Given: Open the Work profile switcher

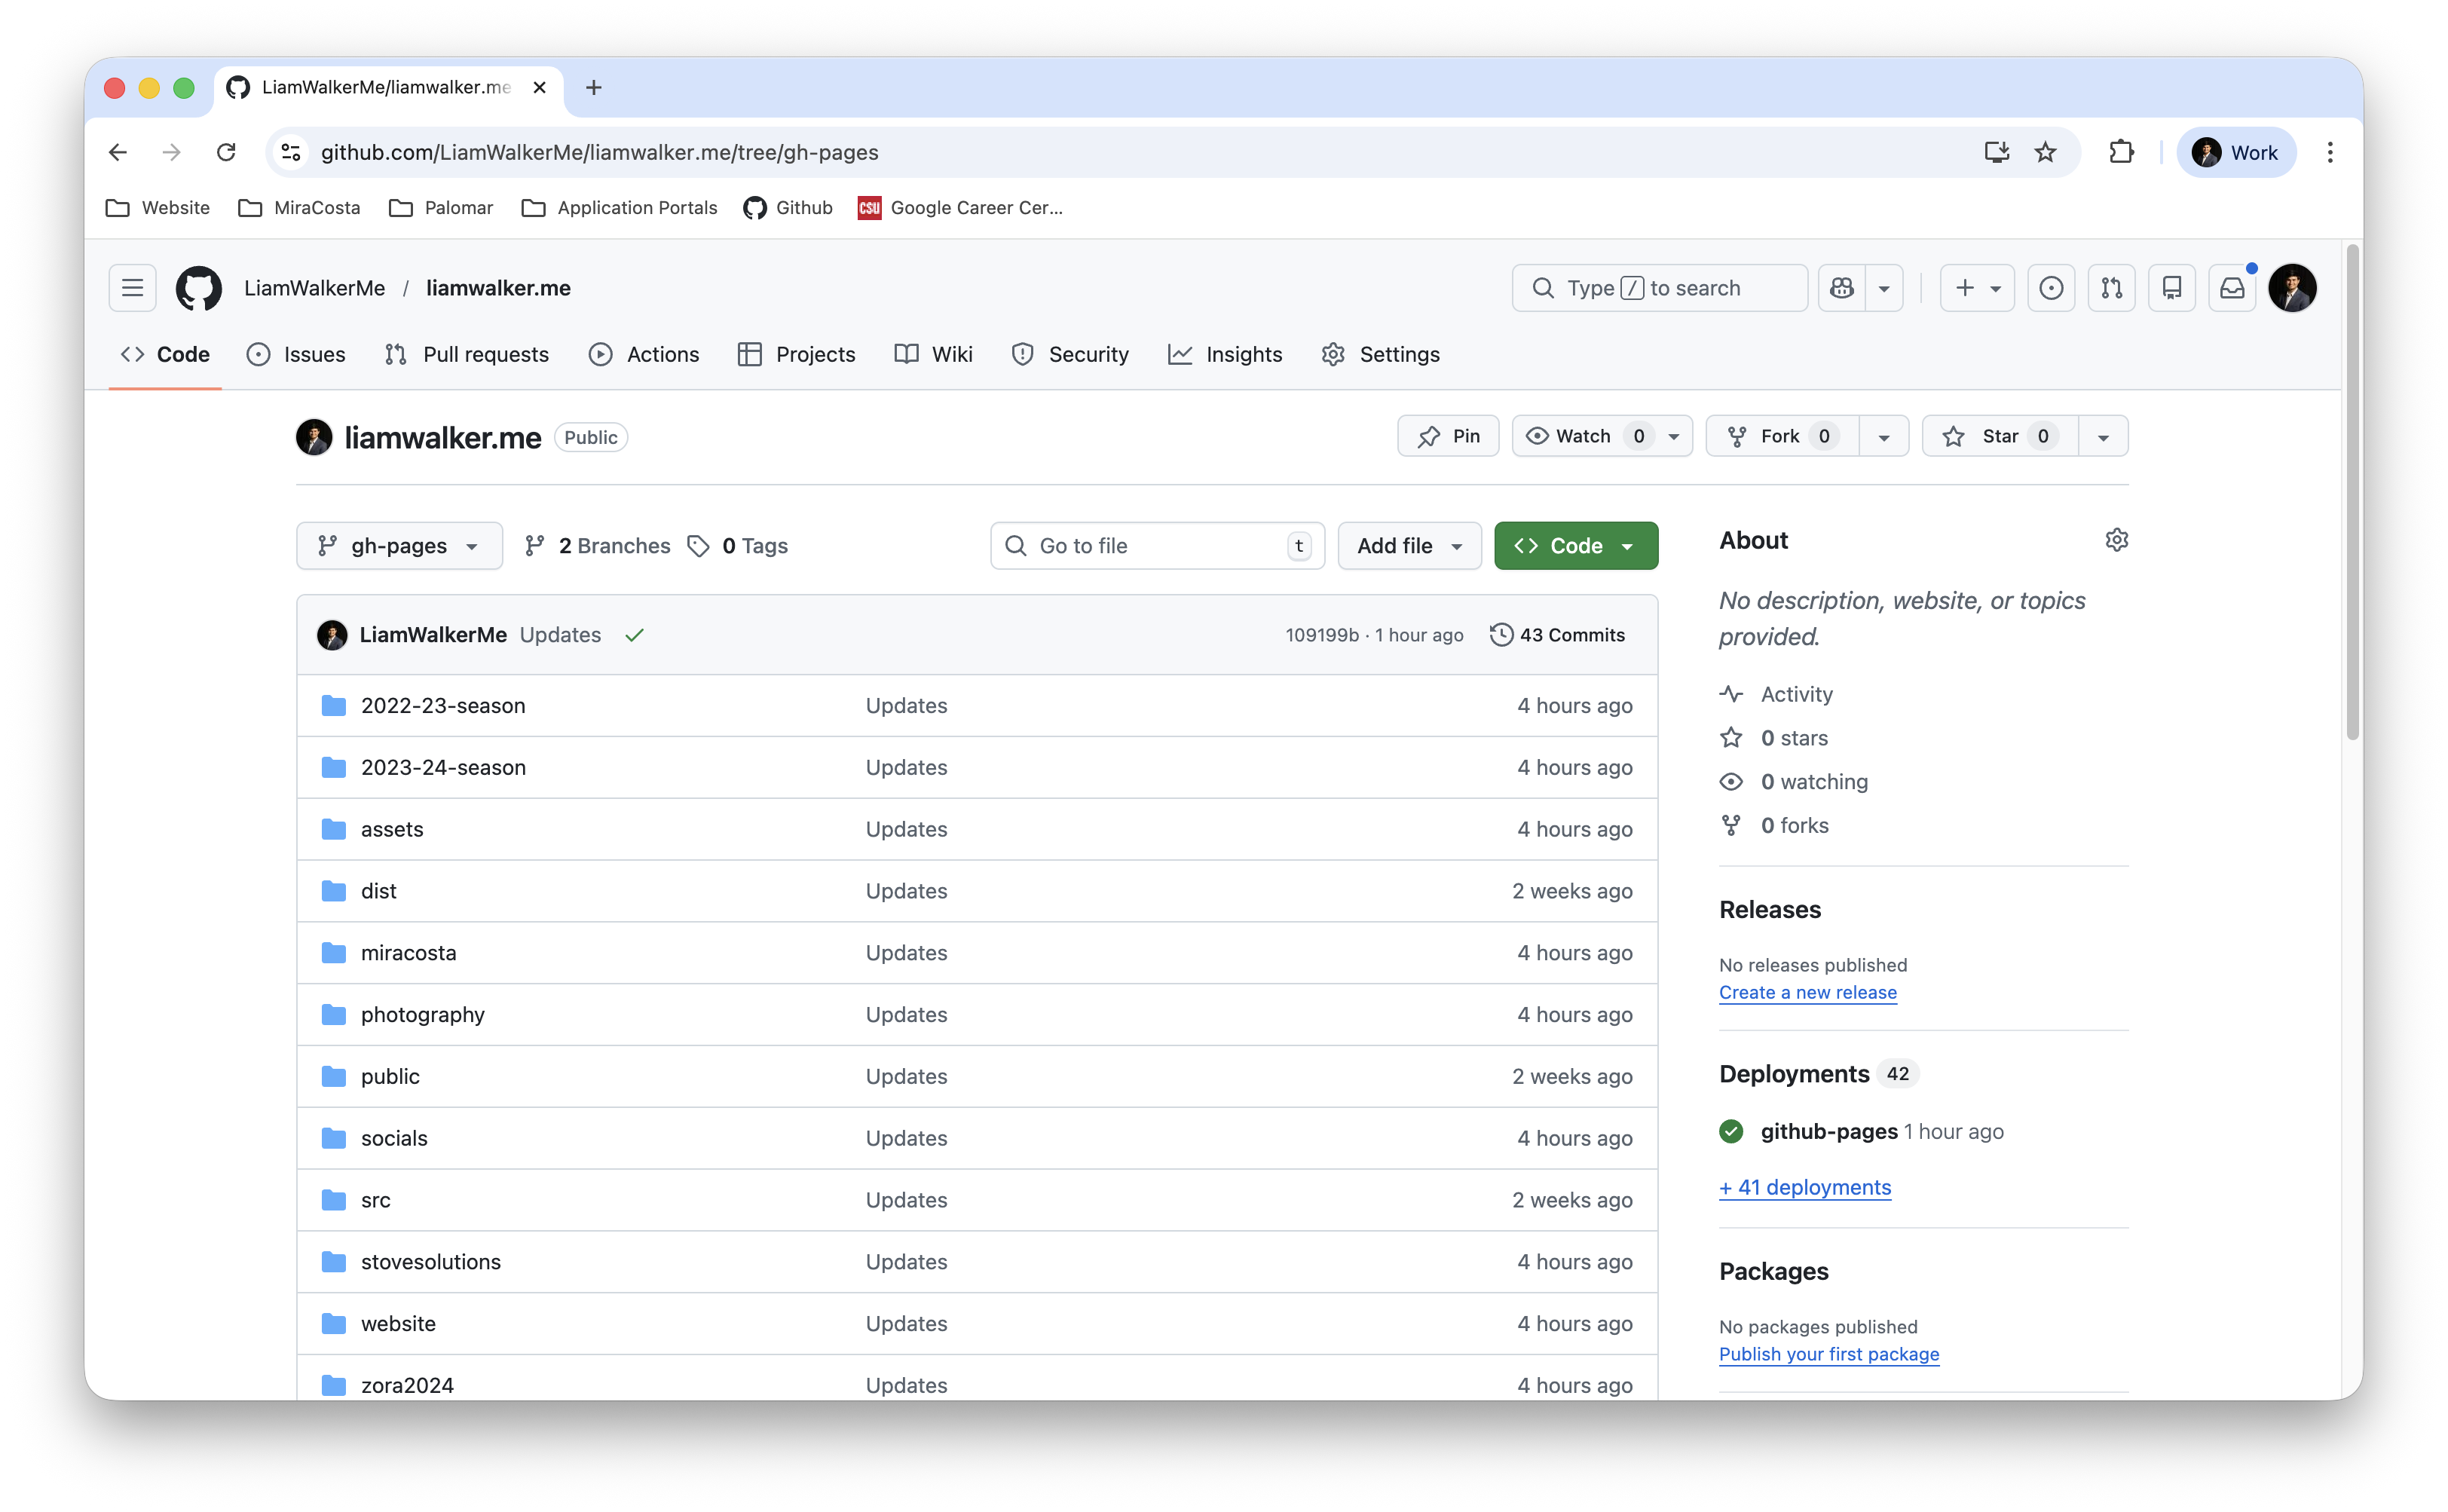Looking at the screenshot, I should 2235,152.
